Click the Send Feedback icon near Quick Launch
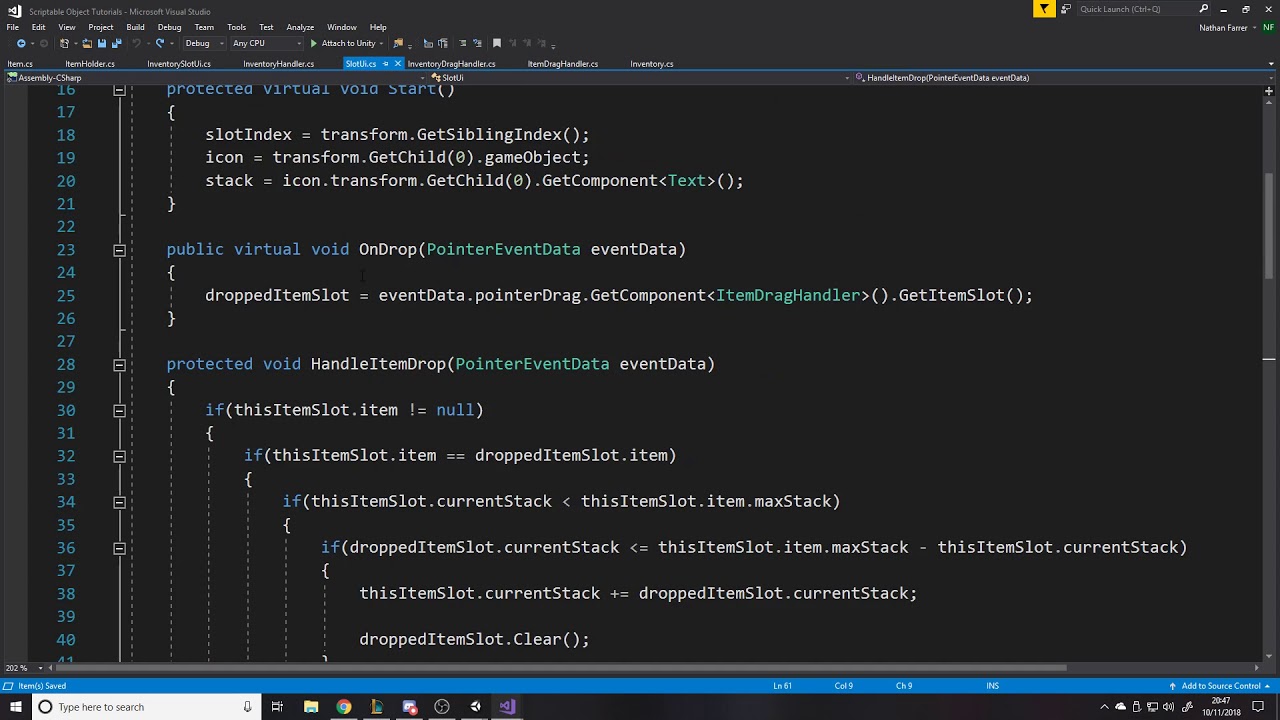 click(x=1066, y=9)
